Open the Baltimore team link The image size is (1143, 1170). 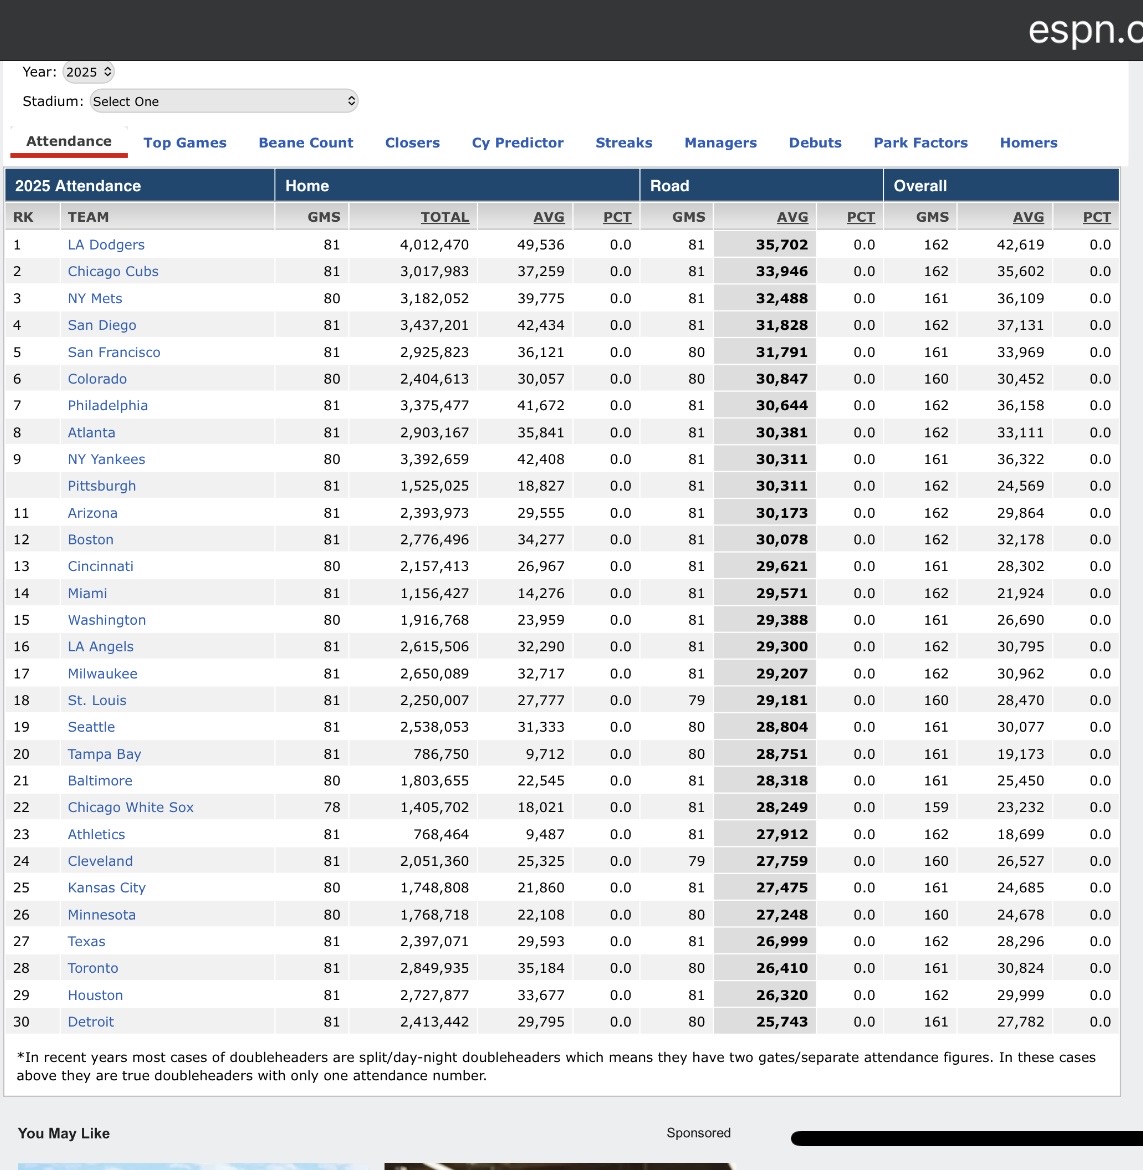tap(100, 781)
